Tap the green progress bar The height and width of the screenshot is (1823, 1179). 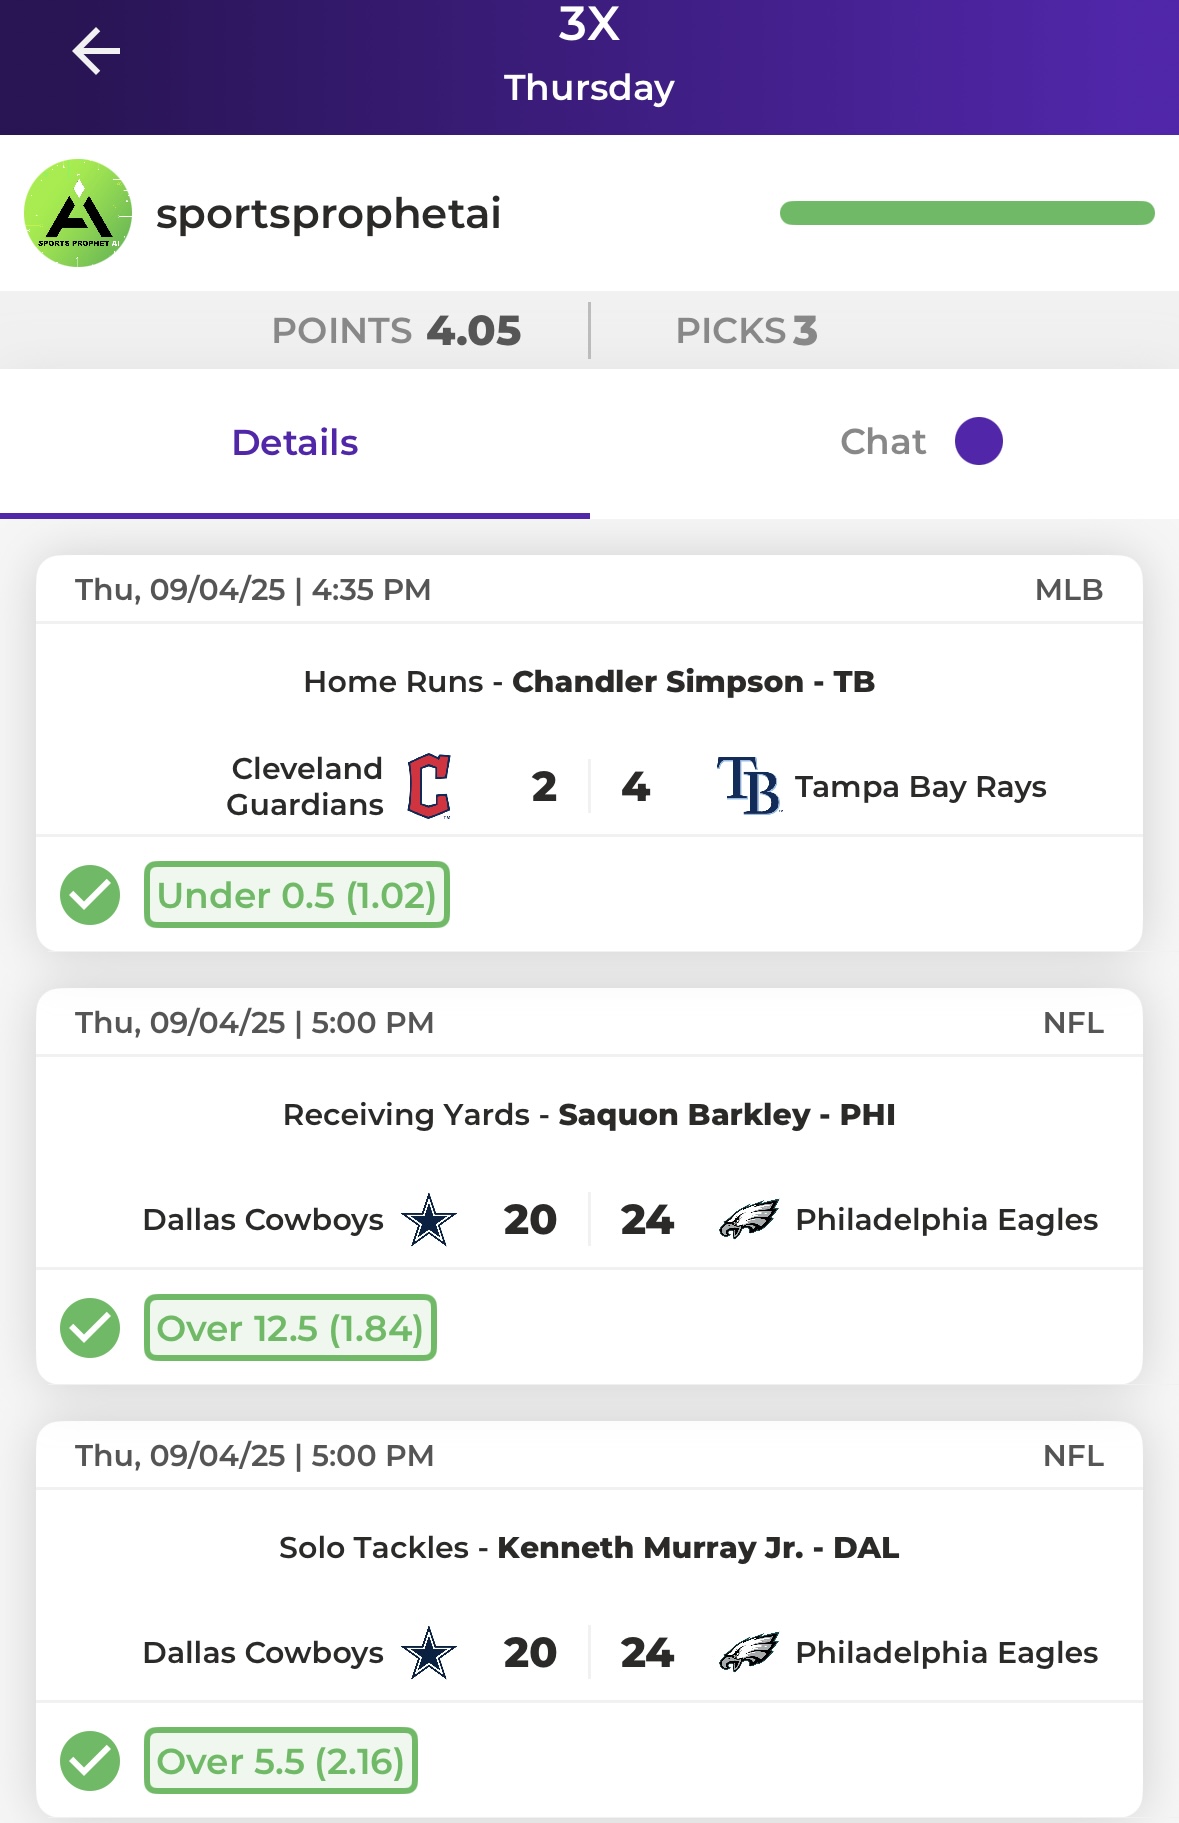(x=967, y=213)
